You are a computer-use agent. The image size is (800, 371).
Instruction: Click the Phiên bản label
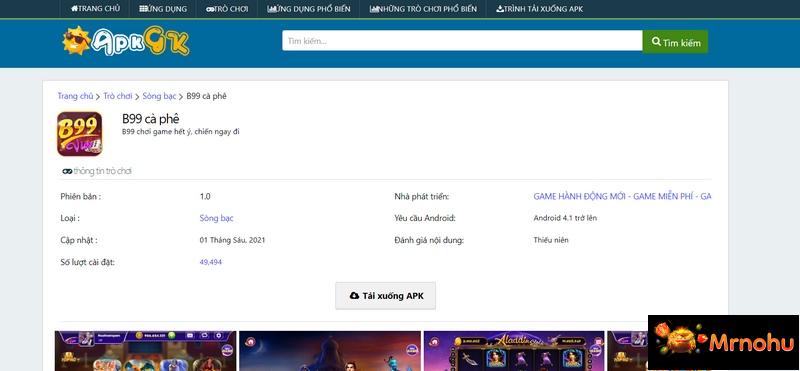80,196
